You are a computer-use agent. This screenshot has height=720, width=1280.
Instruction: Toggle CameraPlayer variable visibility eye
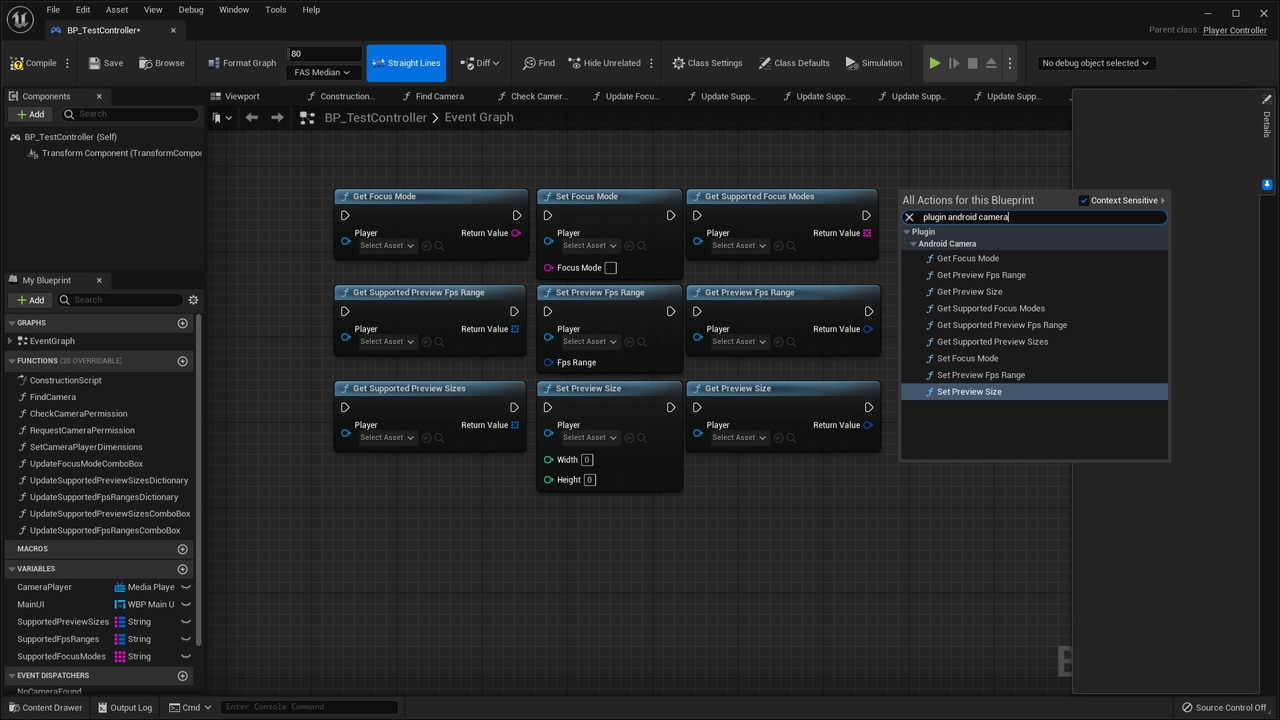(185, 587)
